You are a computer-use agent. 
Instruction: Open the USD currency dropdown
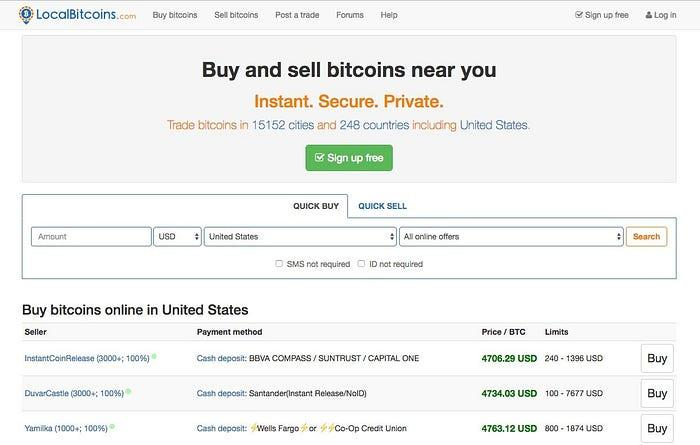[177, 237]
